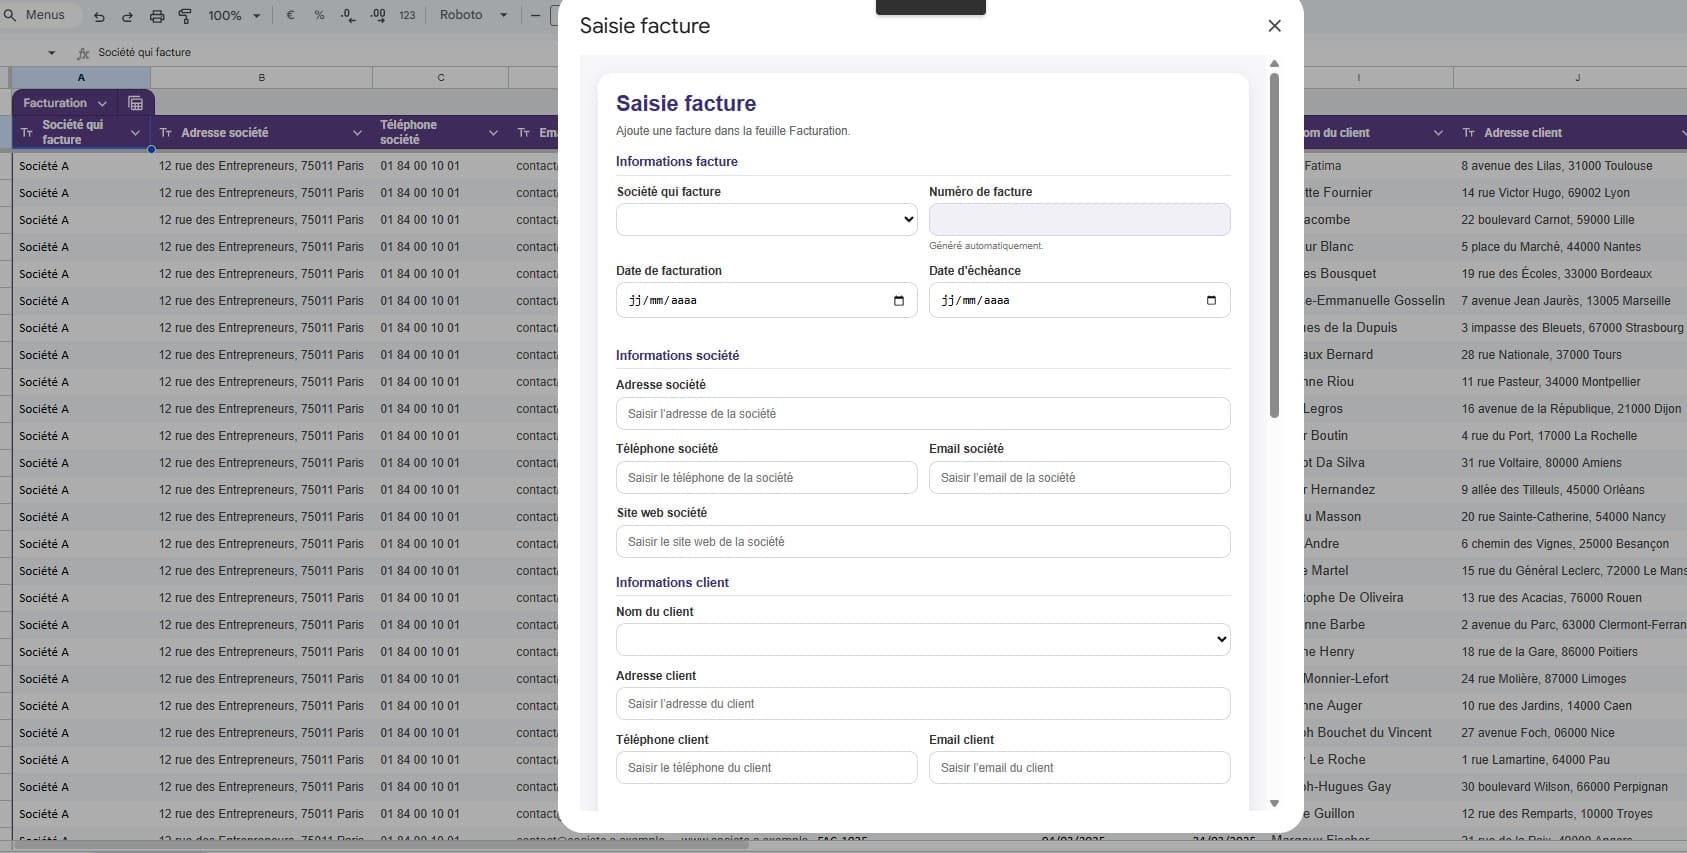Click the Date de facturation date field
The height and width of the screenshot is (853, 1687).
coord(767,300)
